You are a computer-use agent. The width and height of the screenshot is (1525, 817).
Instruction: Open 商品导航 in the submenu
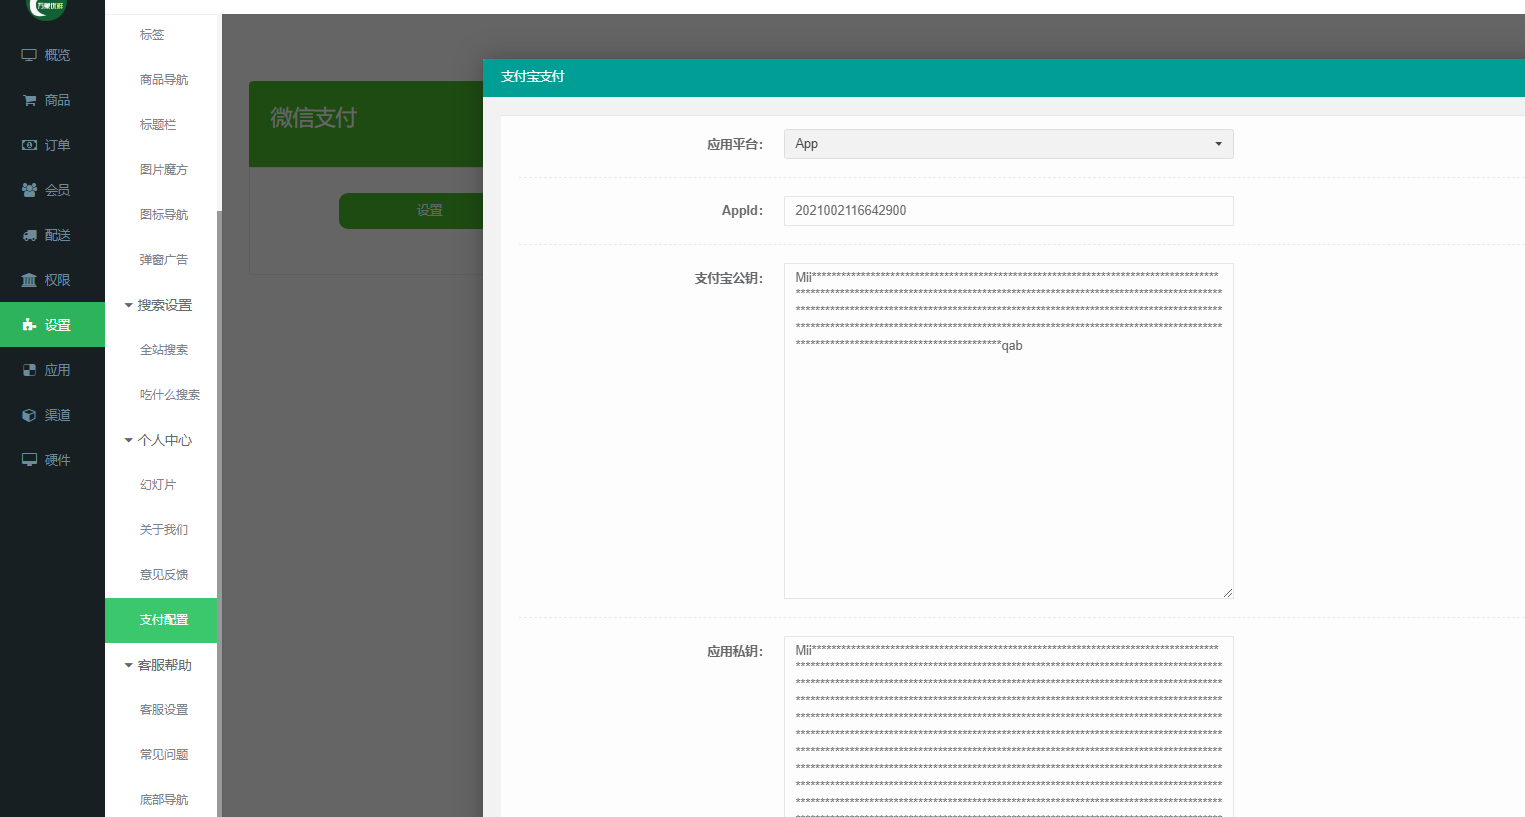point(164,80)
